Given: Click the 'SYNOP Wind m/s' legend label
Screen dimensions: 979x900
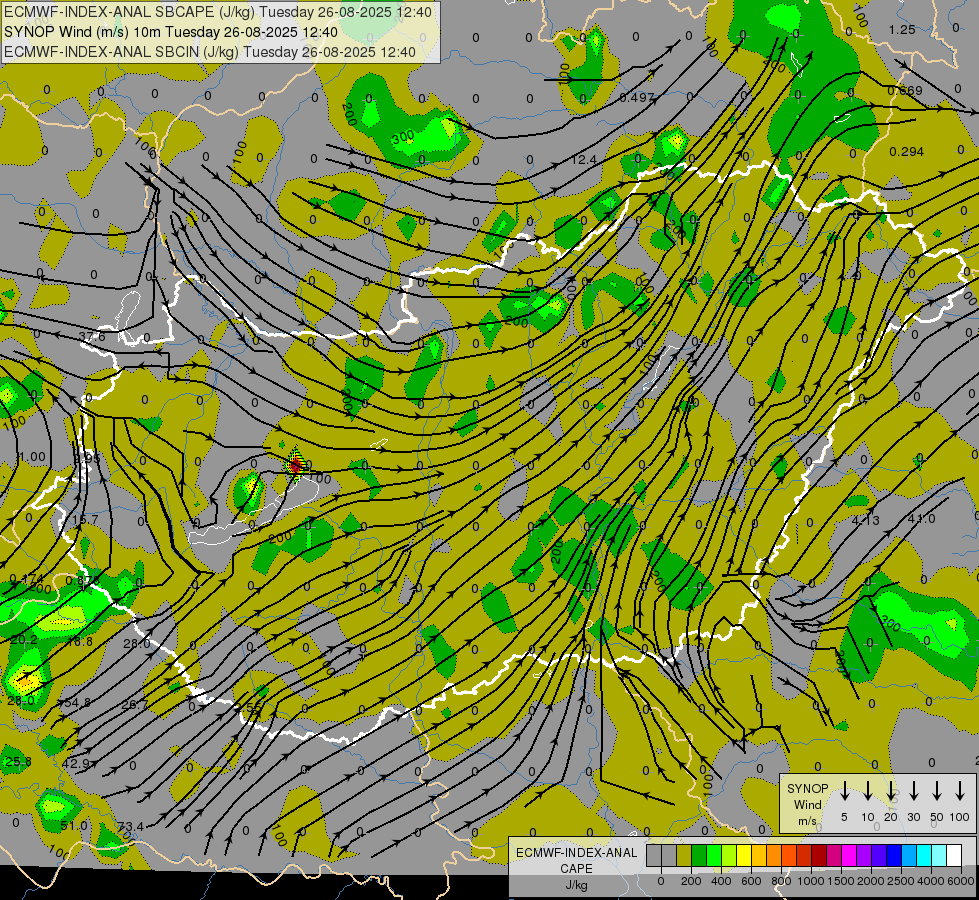Looking at the screenshot, I should [807, 804].
